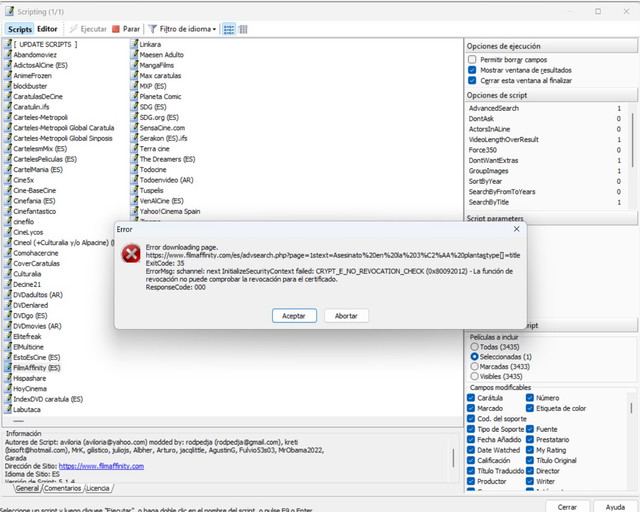This screenshot has width=640, height=512.
Task: Click script icon beside AnimeFrozen
Action: pyautogui.click(x=8, y=76)
